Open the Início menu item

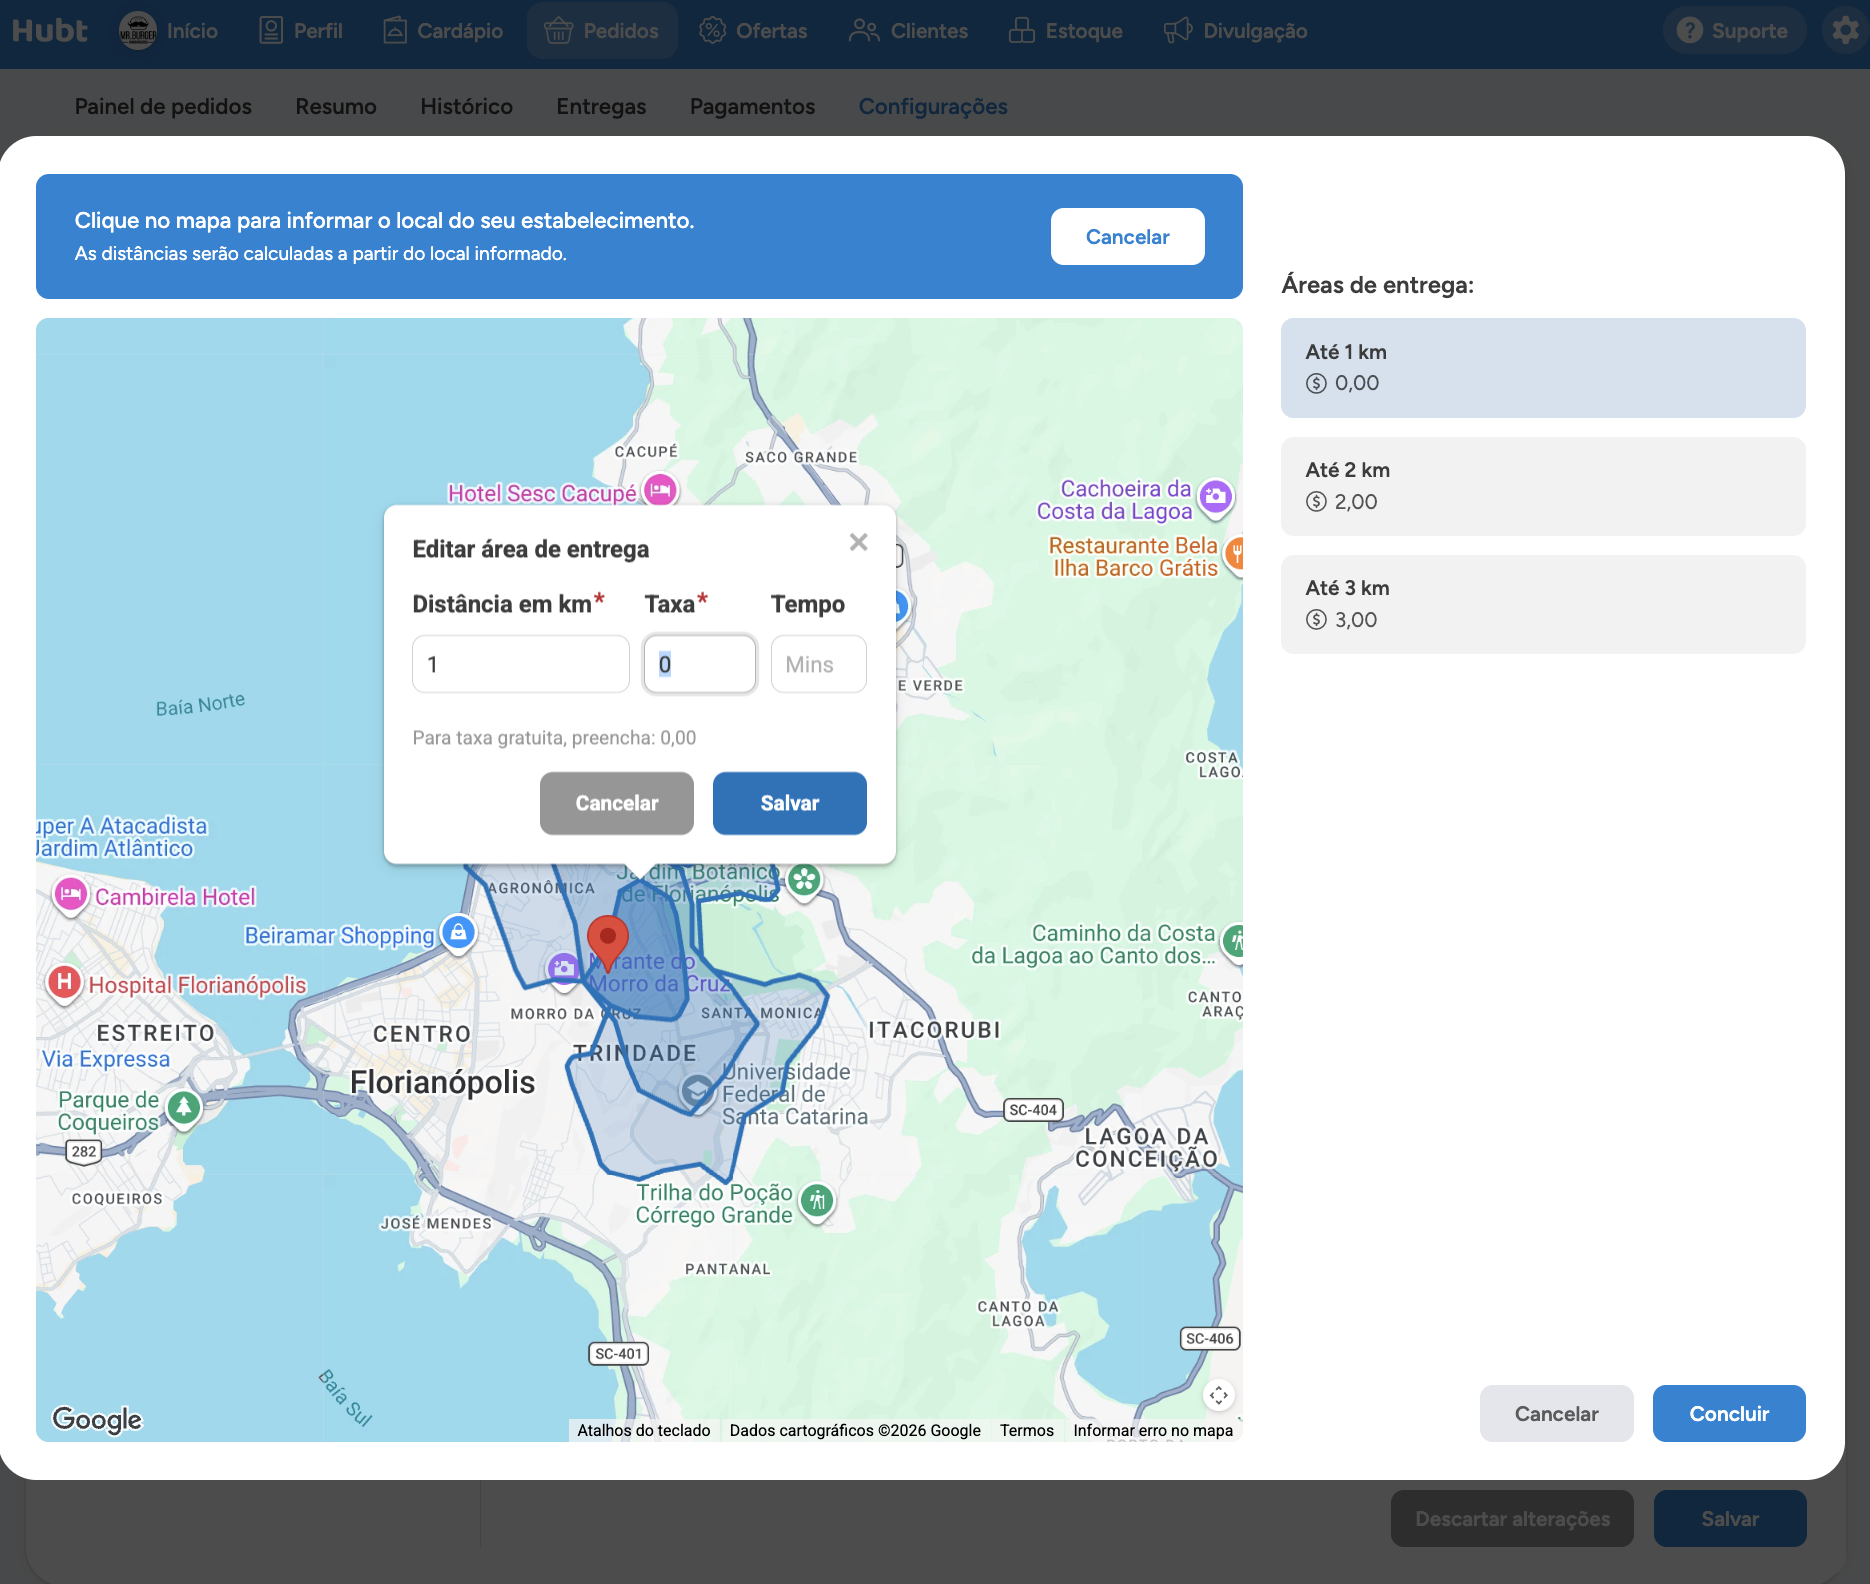pos(169,31)
